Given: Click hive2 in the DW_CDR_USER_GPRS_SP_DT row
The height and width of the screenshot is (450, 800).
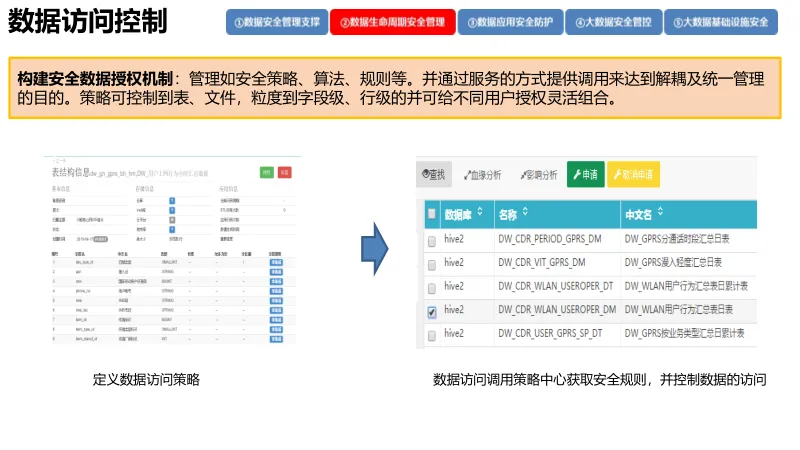Looking at the screenshot, I should [x=454, y=333].
